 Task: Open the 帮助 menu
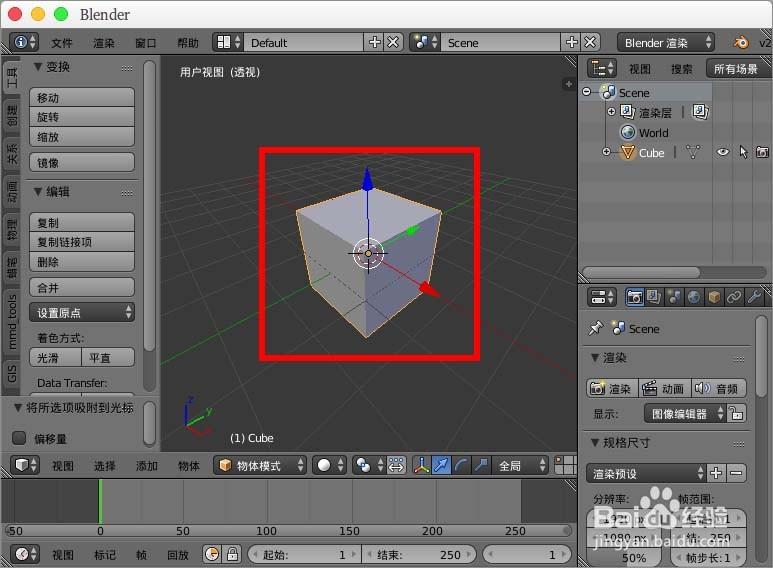tap(188, 43)
